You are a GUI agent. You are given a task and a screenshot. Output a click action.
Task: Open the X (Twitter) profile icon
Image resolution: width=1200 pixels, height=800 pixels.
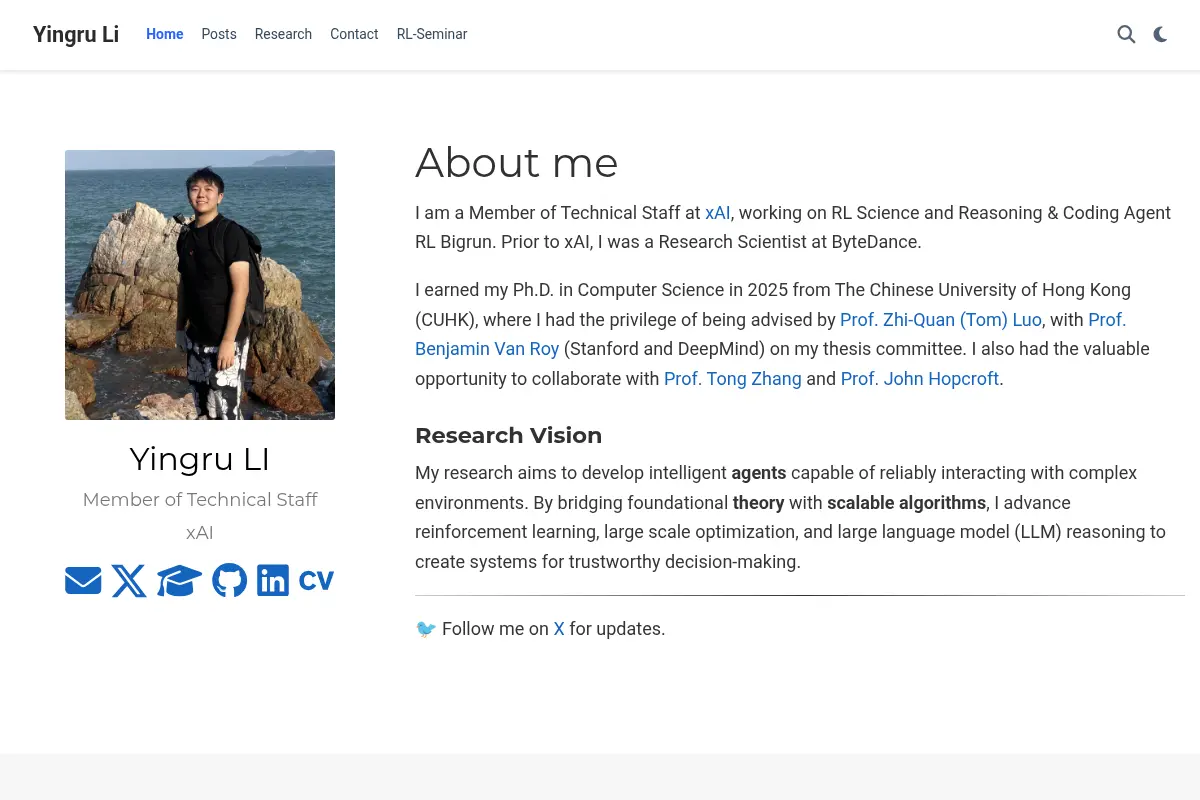click(x=129, y=580)
